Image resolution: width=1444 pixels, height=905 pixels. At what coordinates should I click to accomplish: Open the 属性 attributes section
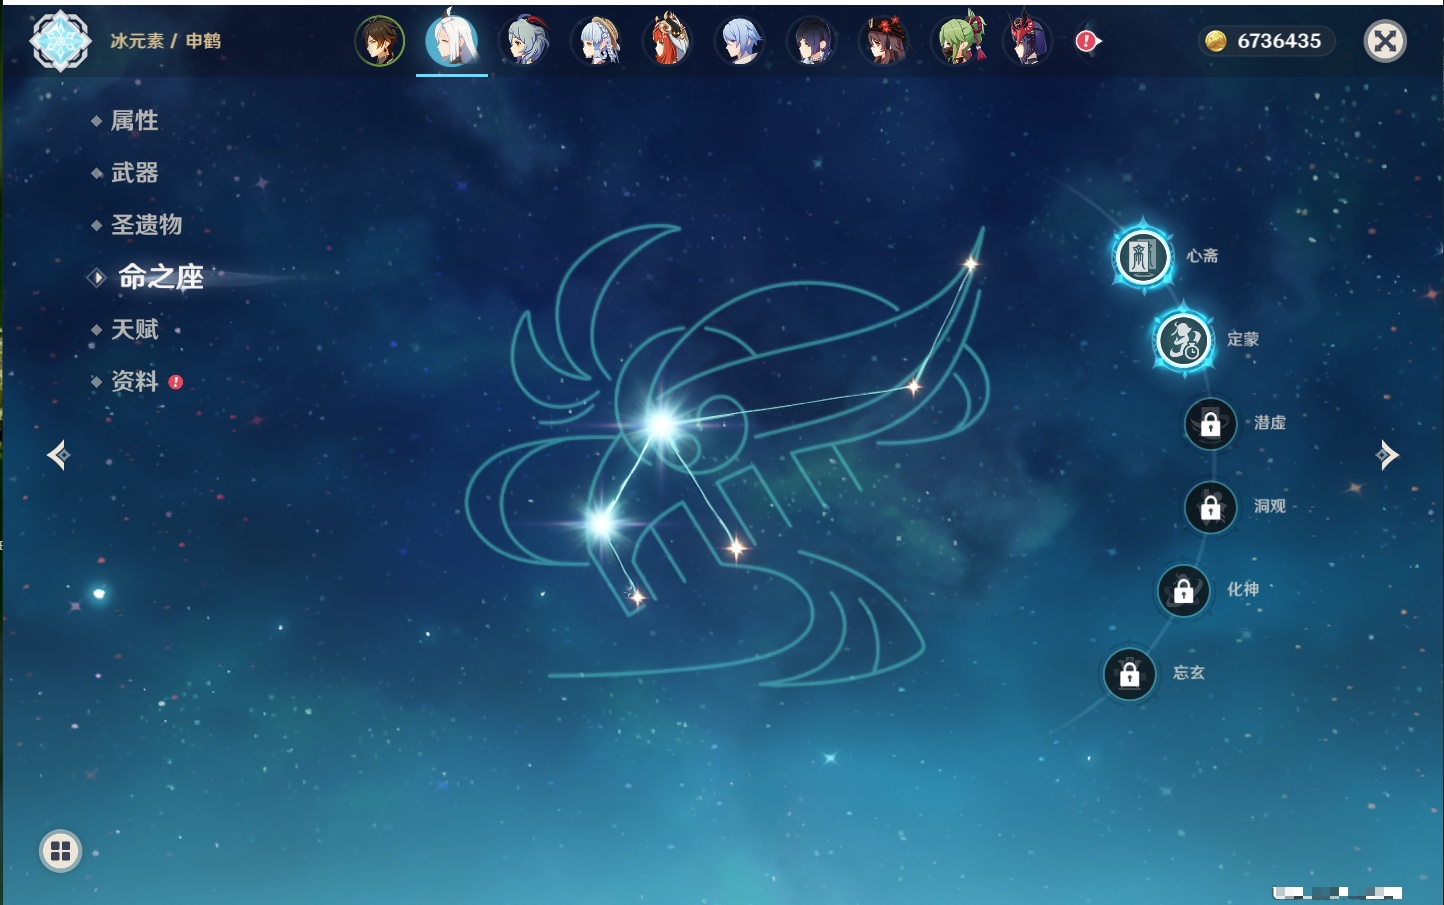point(134,121)
